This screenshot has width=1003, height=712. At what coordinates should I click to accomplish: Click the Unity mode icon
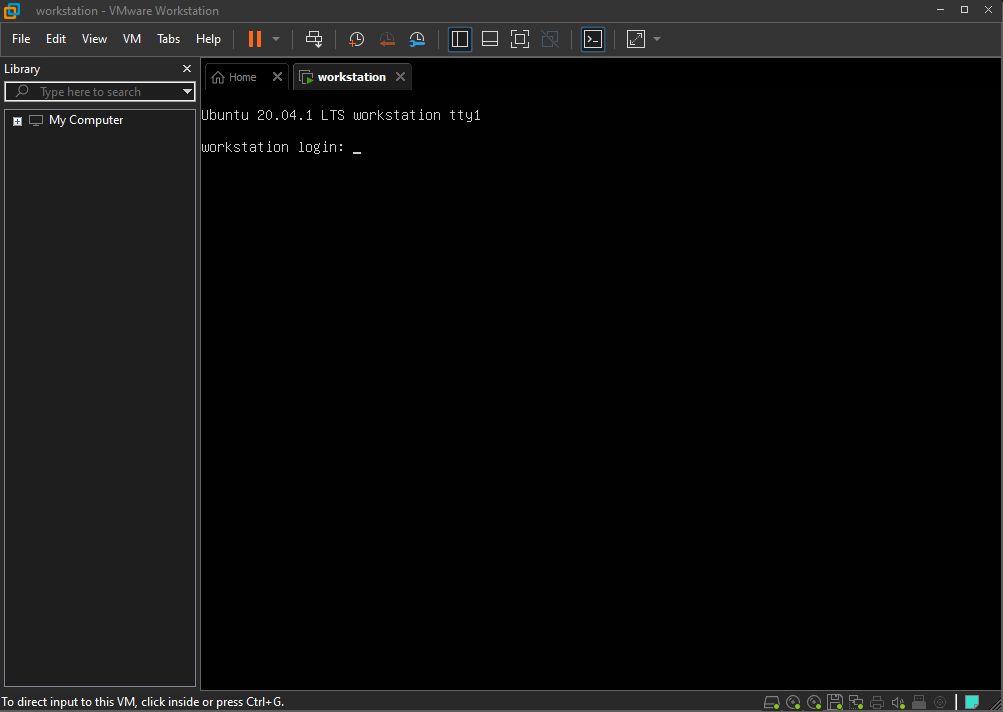tap(550, 39)
